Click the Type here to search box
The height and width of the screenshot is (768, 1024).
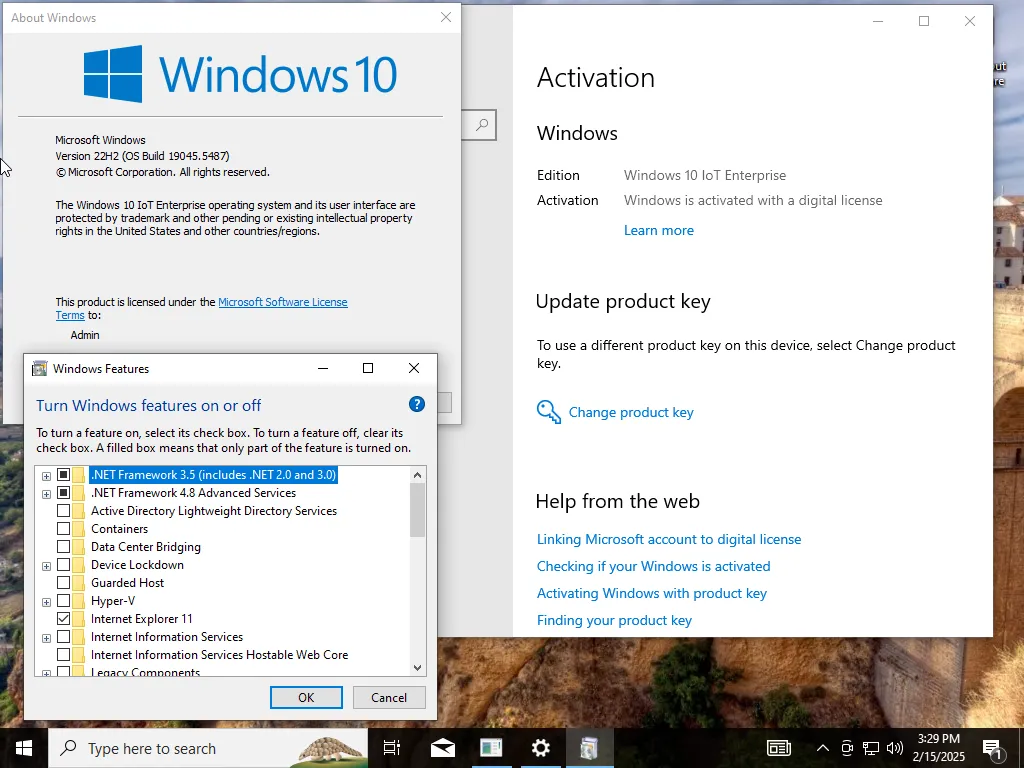(208, 748)
